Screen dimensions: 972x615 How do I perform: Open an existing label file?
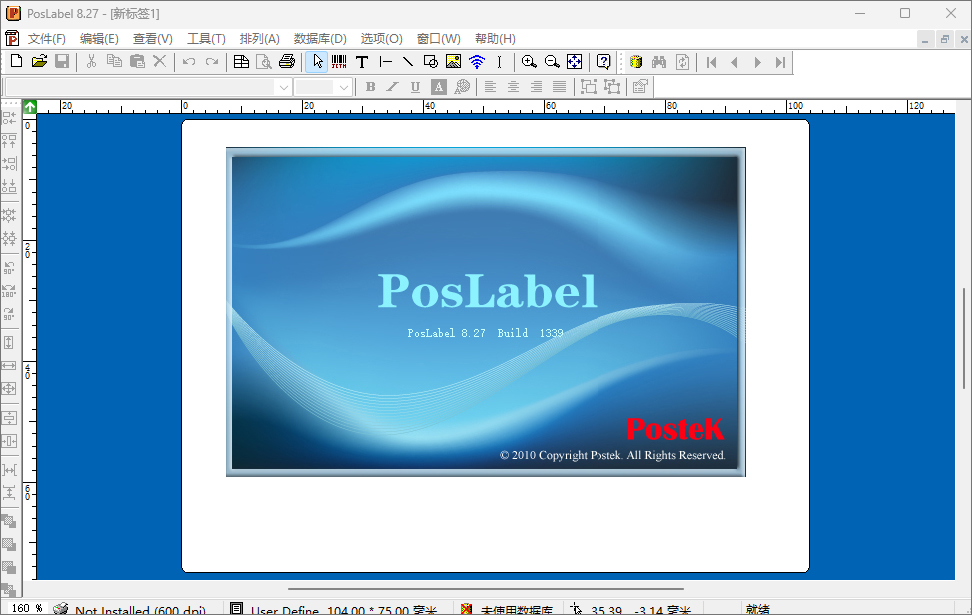[39, 61]
